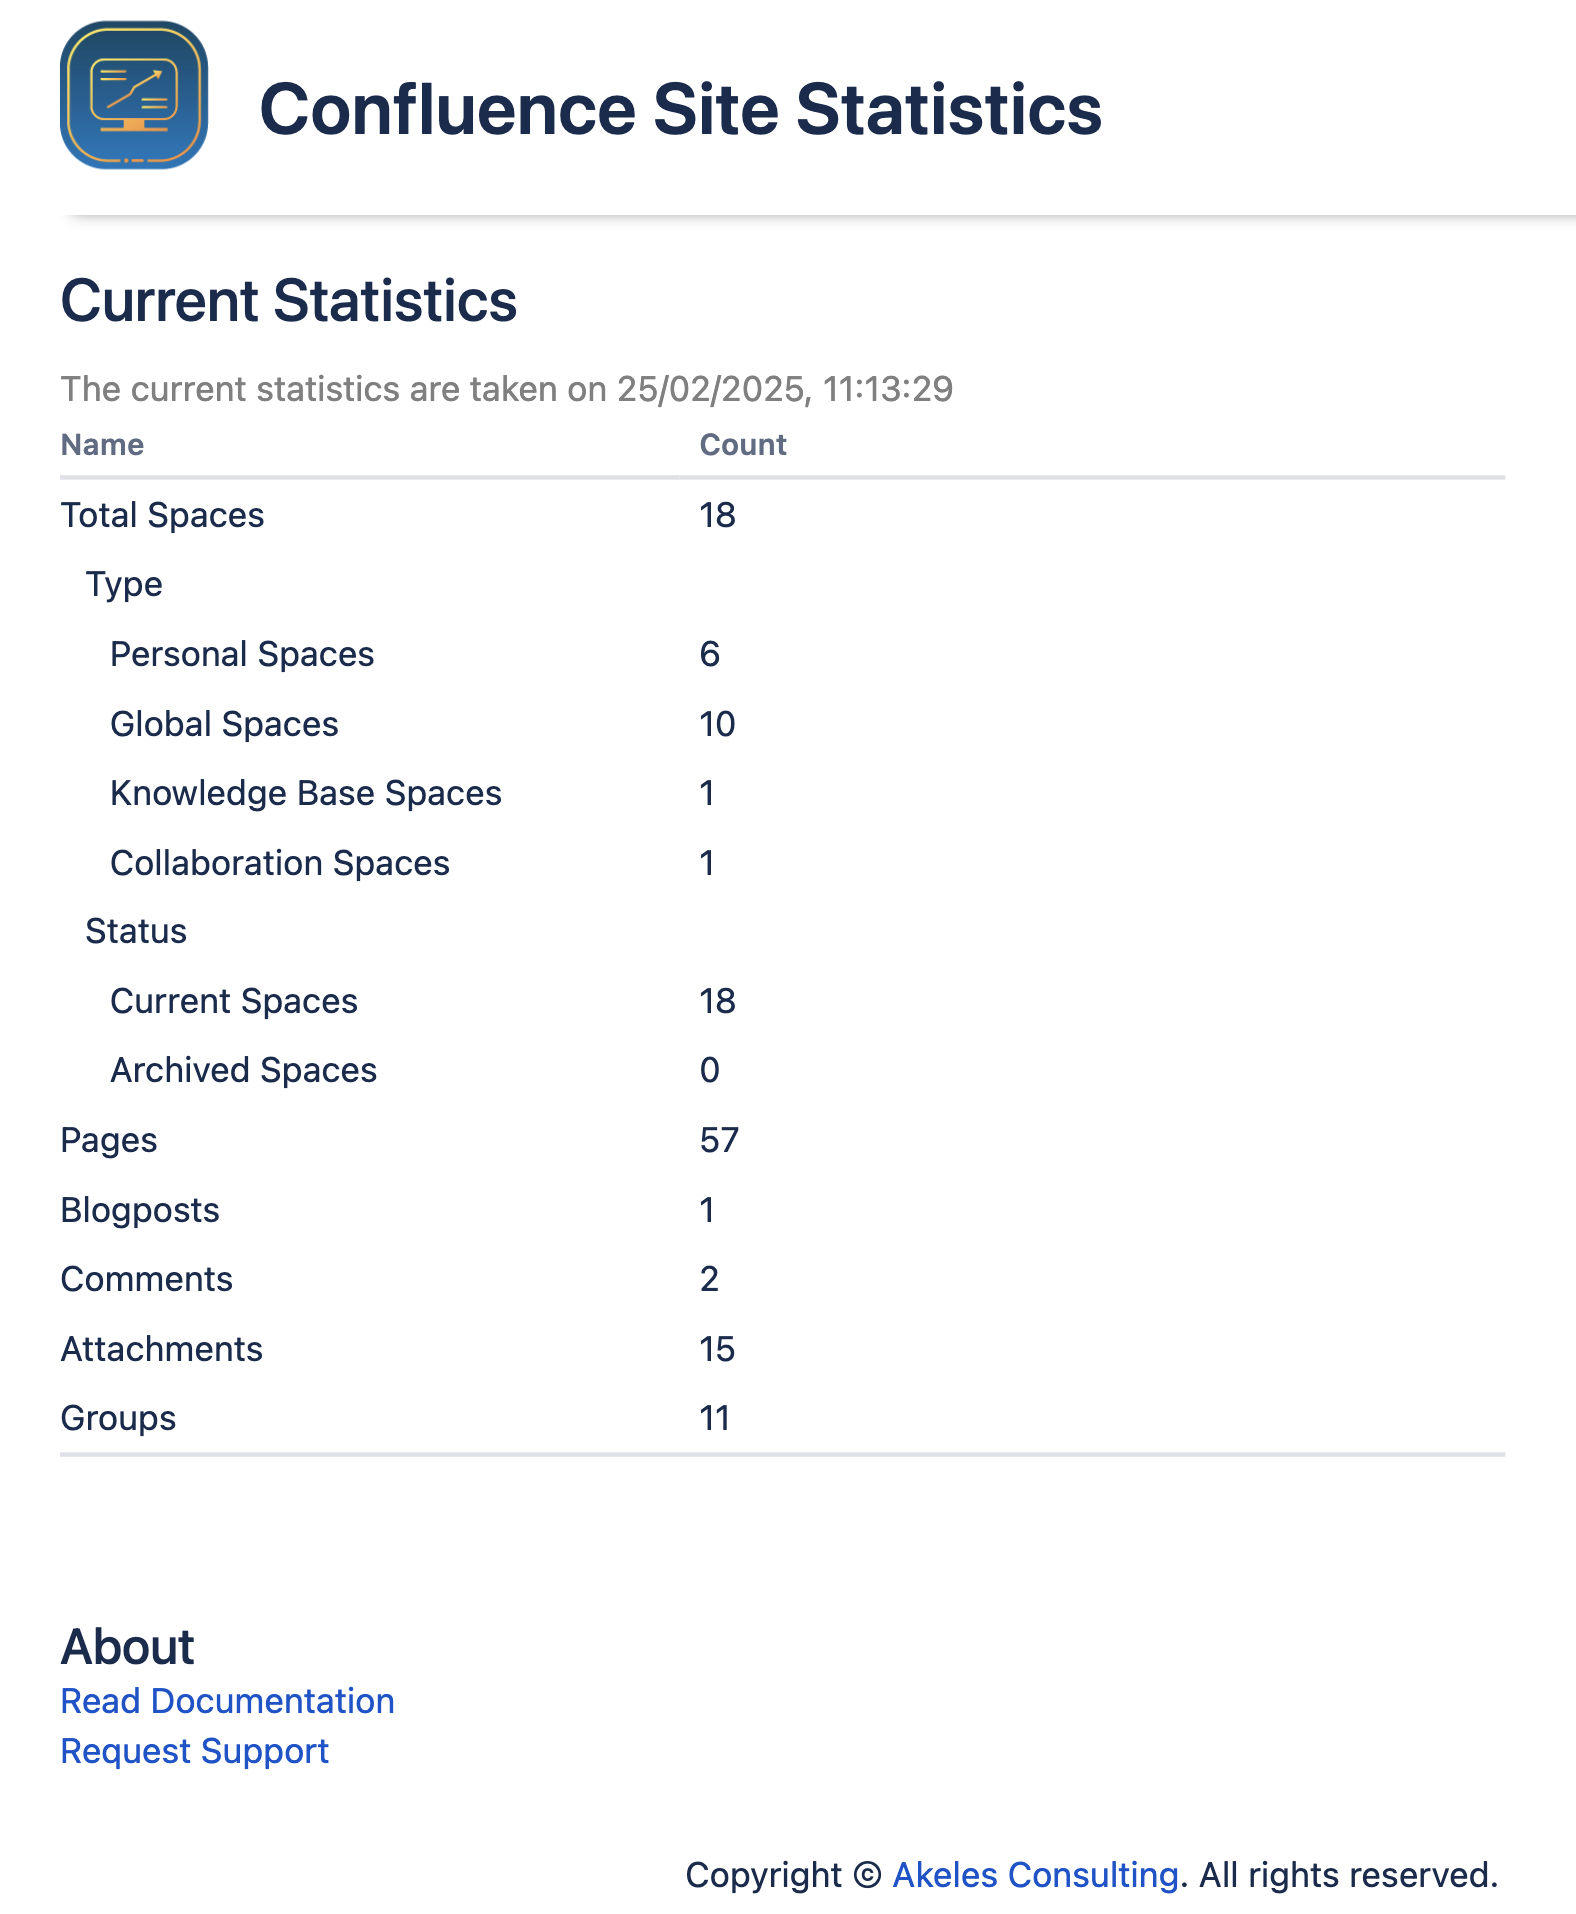Open the Akeles Consulting link

pos(1034,1875)
